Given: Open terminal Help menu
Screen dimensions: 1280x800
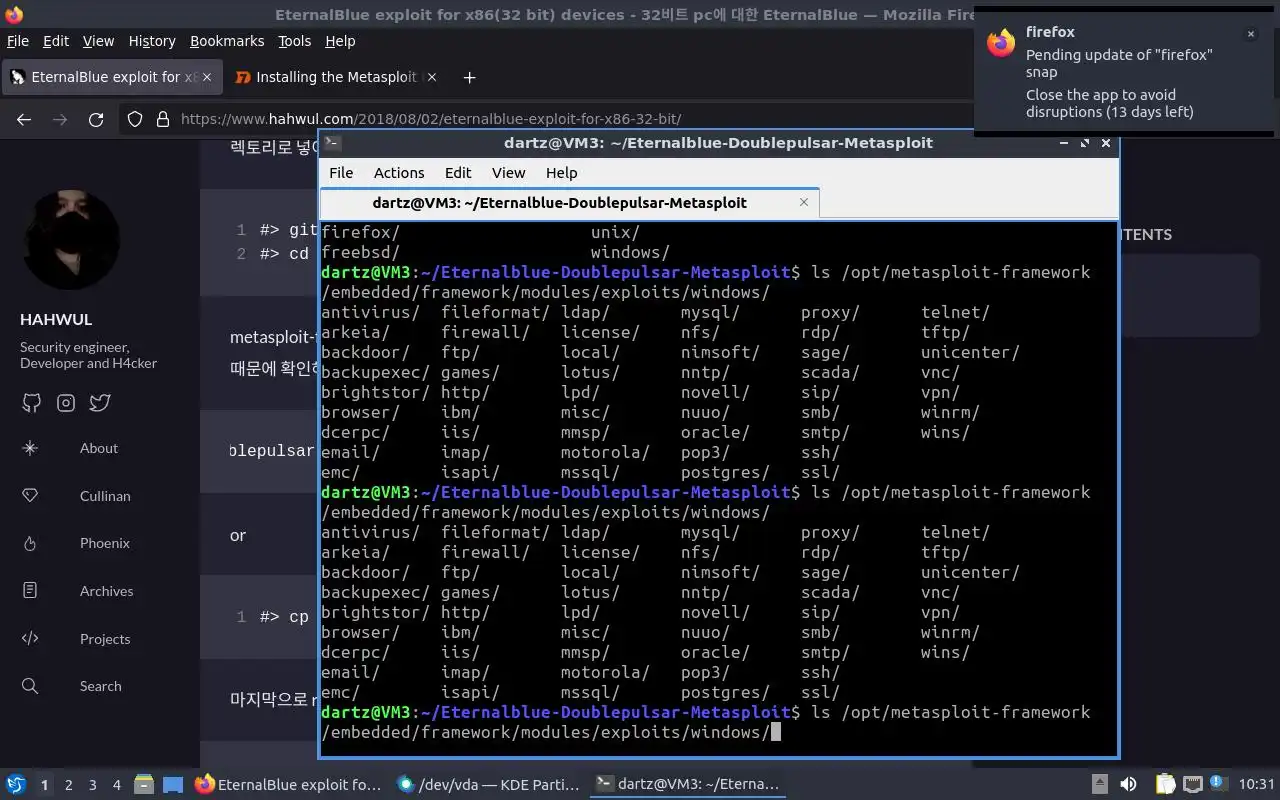Looking at the screenshot, I should point(561,173).
